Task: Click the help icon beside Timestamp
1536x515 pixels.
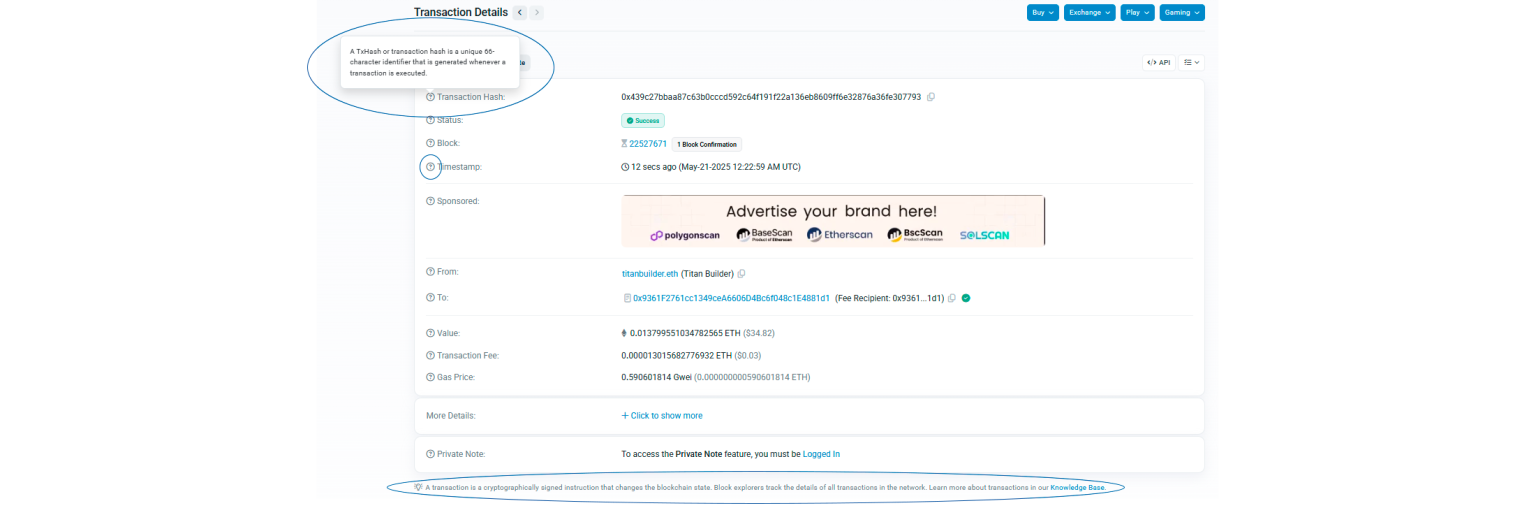Action: 430,167
